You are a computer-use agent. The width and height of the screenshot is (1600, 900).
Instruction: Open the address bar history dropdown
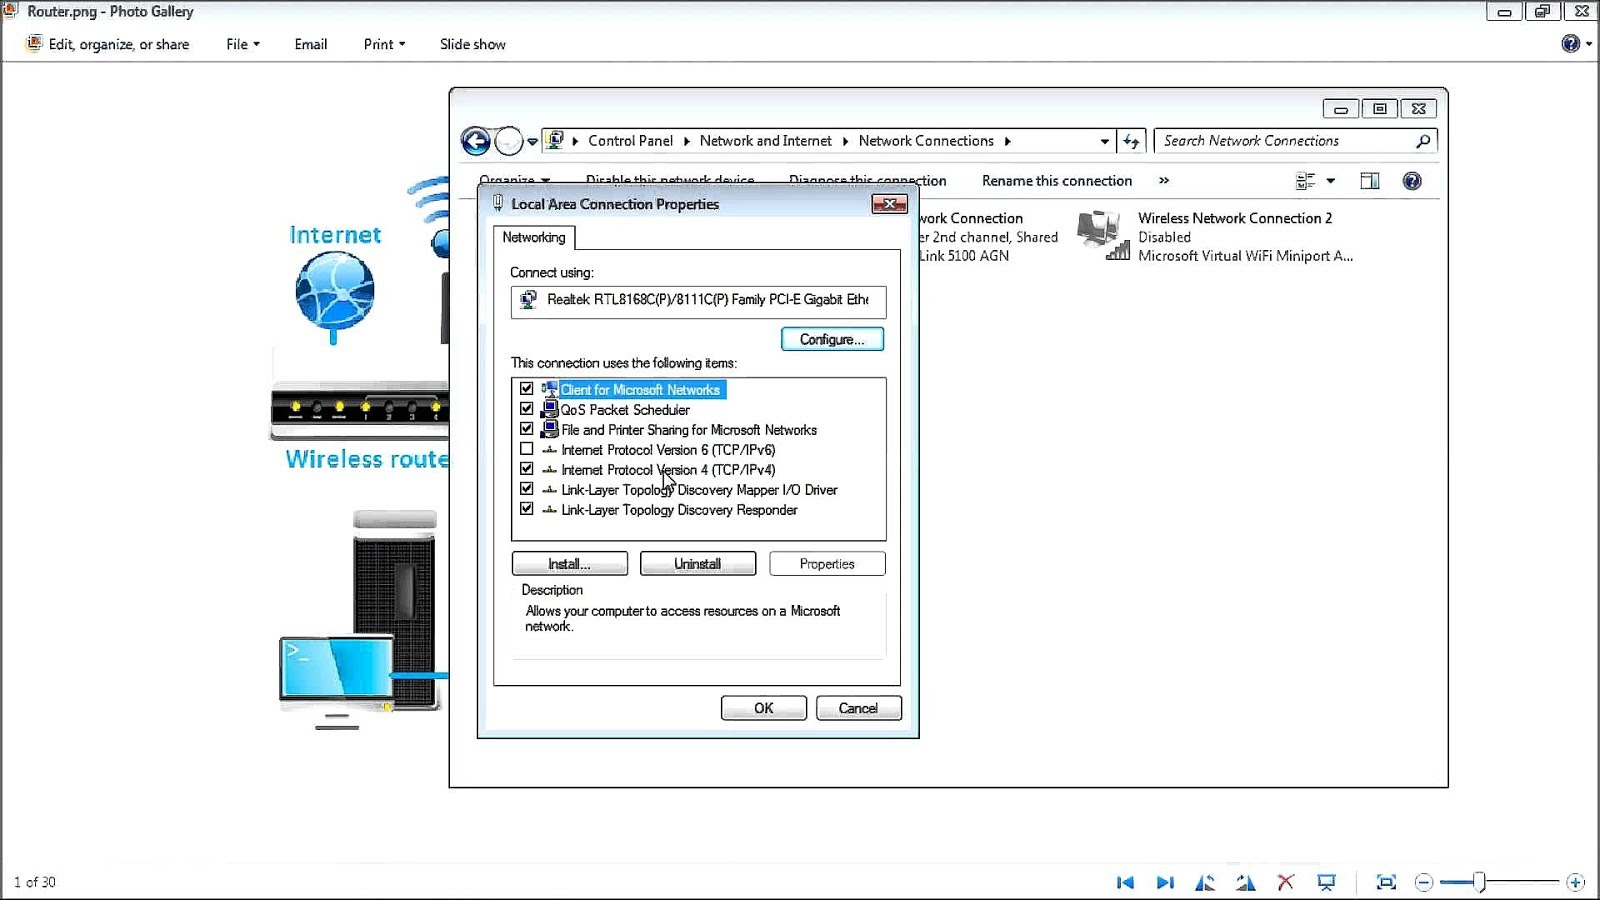(1104, 141)
